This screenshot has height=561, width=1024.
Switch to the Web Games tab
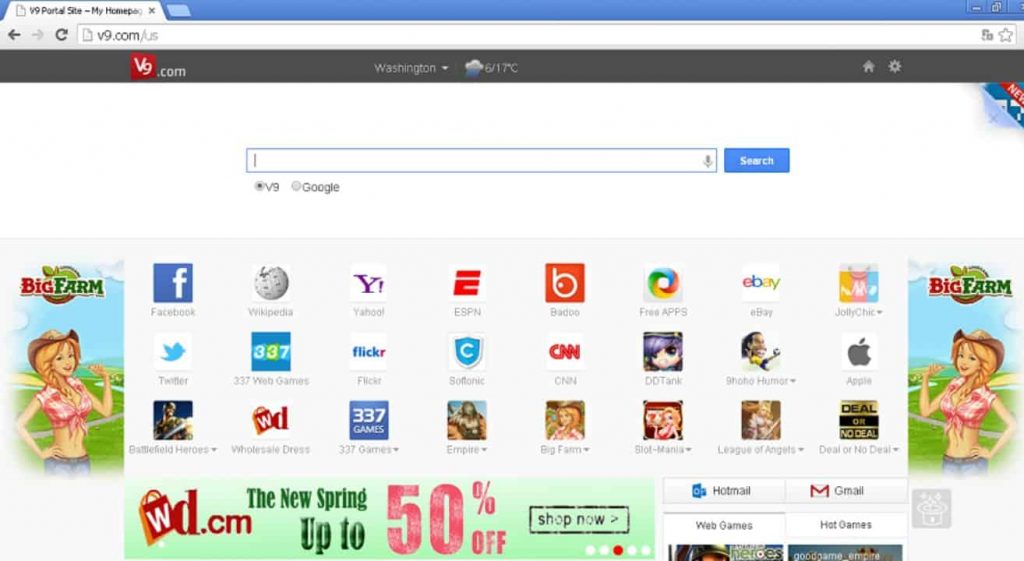(x=724, y=525)
